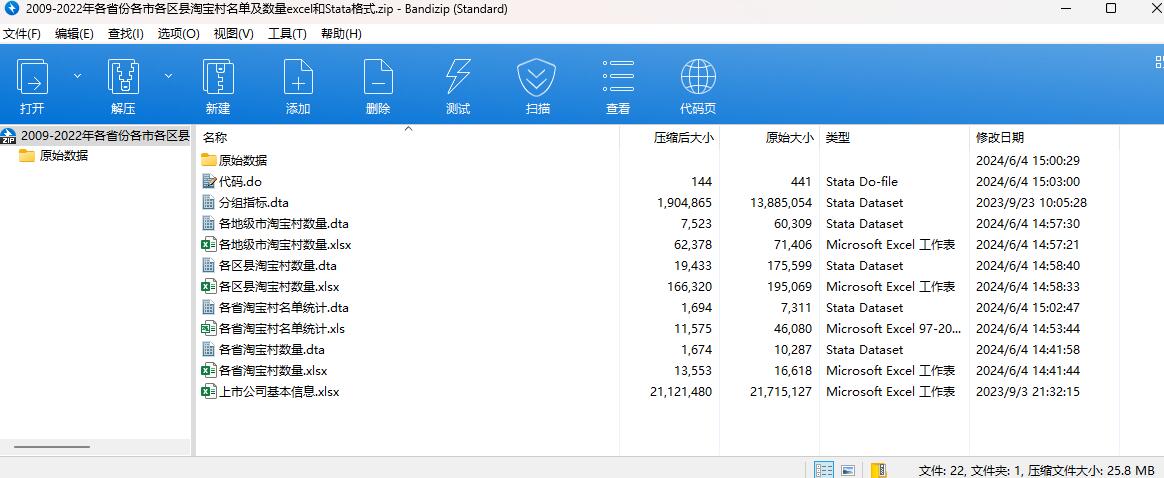Click the 新建 (New archive) toolbar icon

click(x=218, y=77)
